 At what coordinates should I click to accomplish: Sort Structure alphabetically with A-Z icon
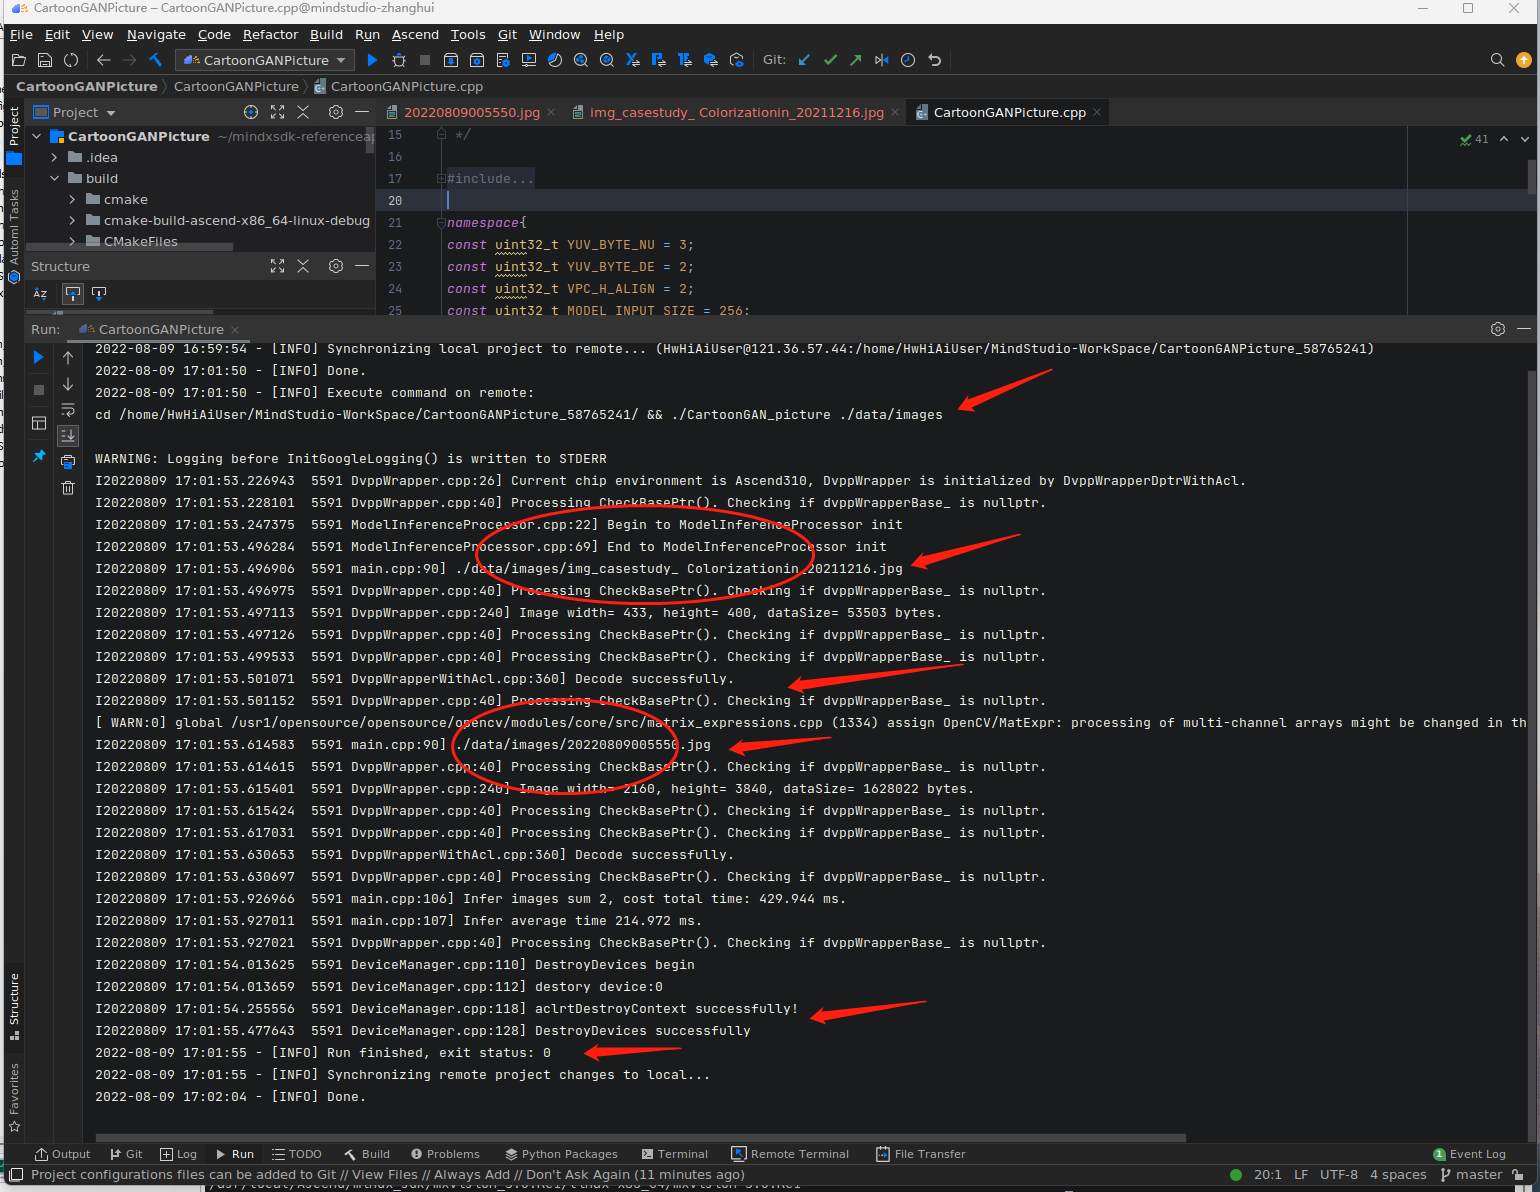[40, 293]
